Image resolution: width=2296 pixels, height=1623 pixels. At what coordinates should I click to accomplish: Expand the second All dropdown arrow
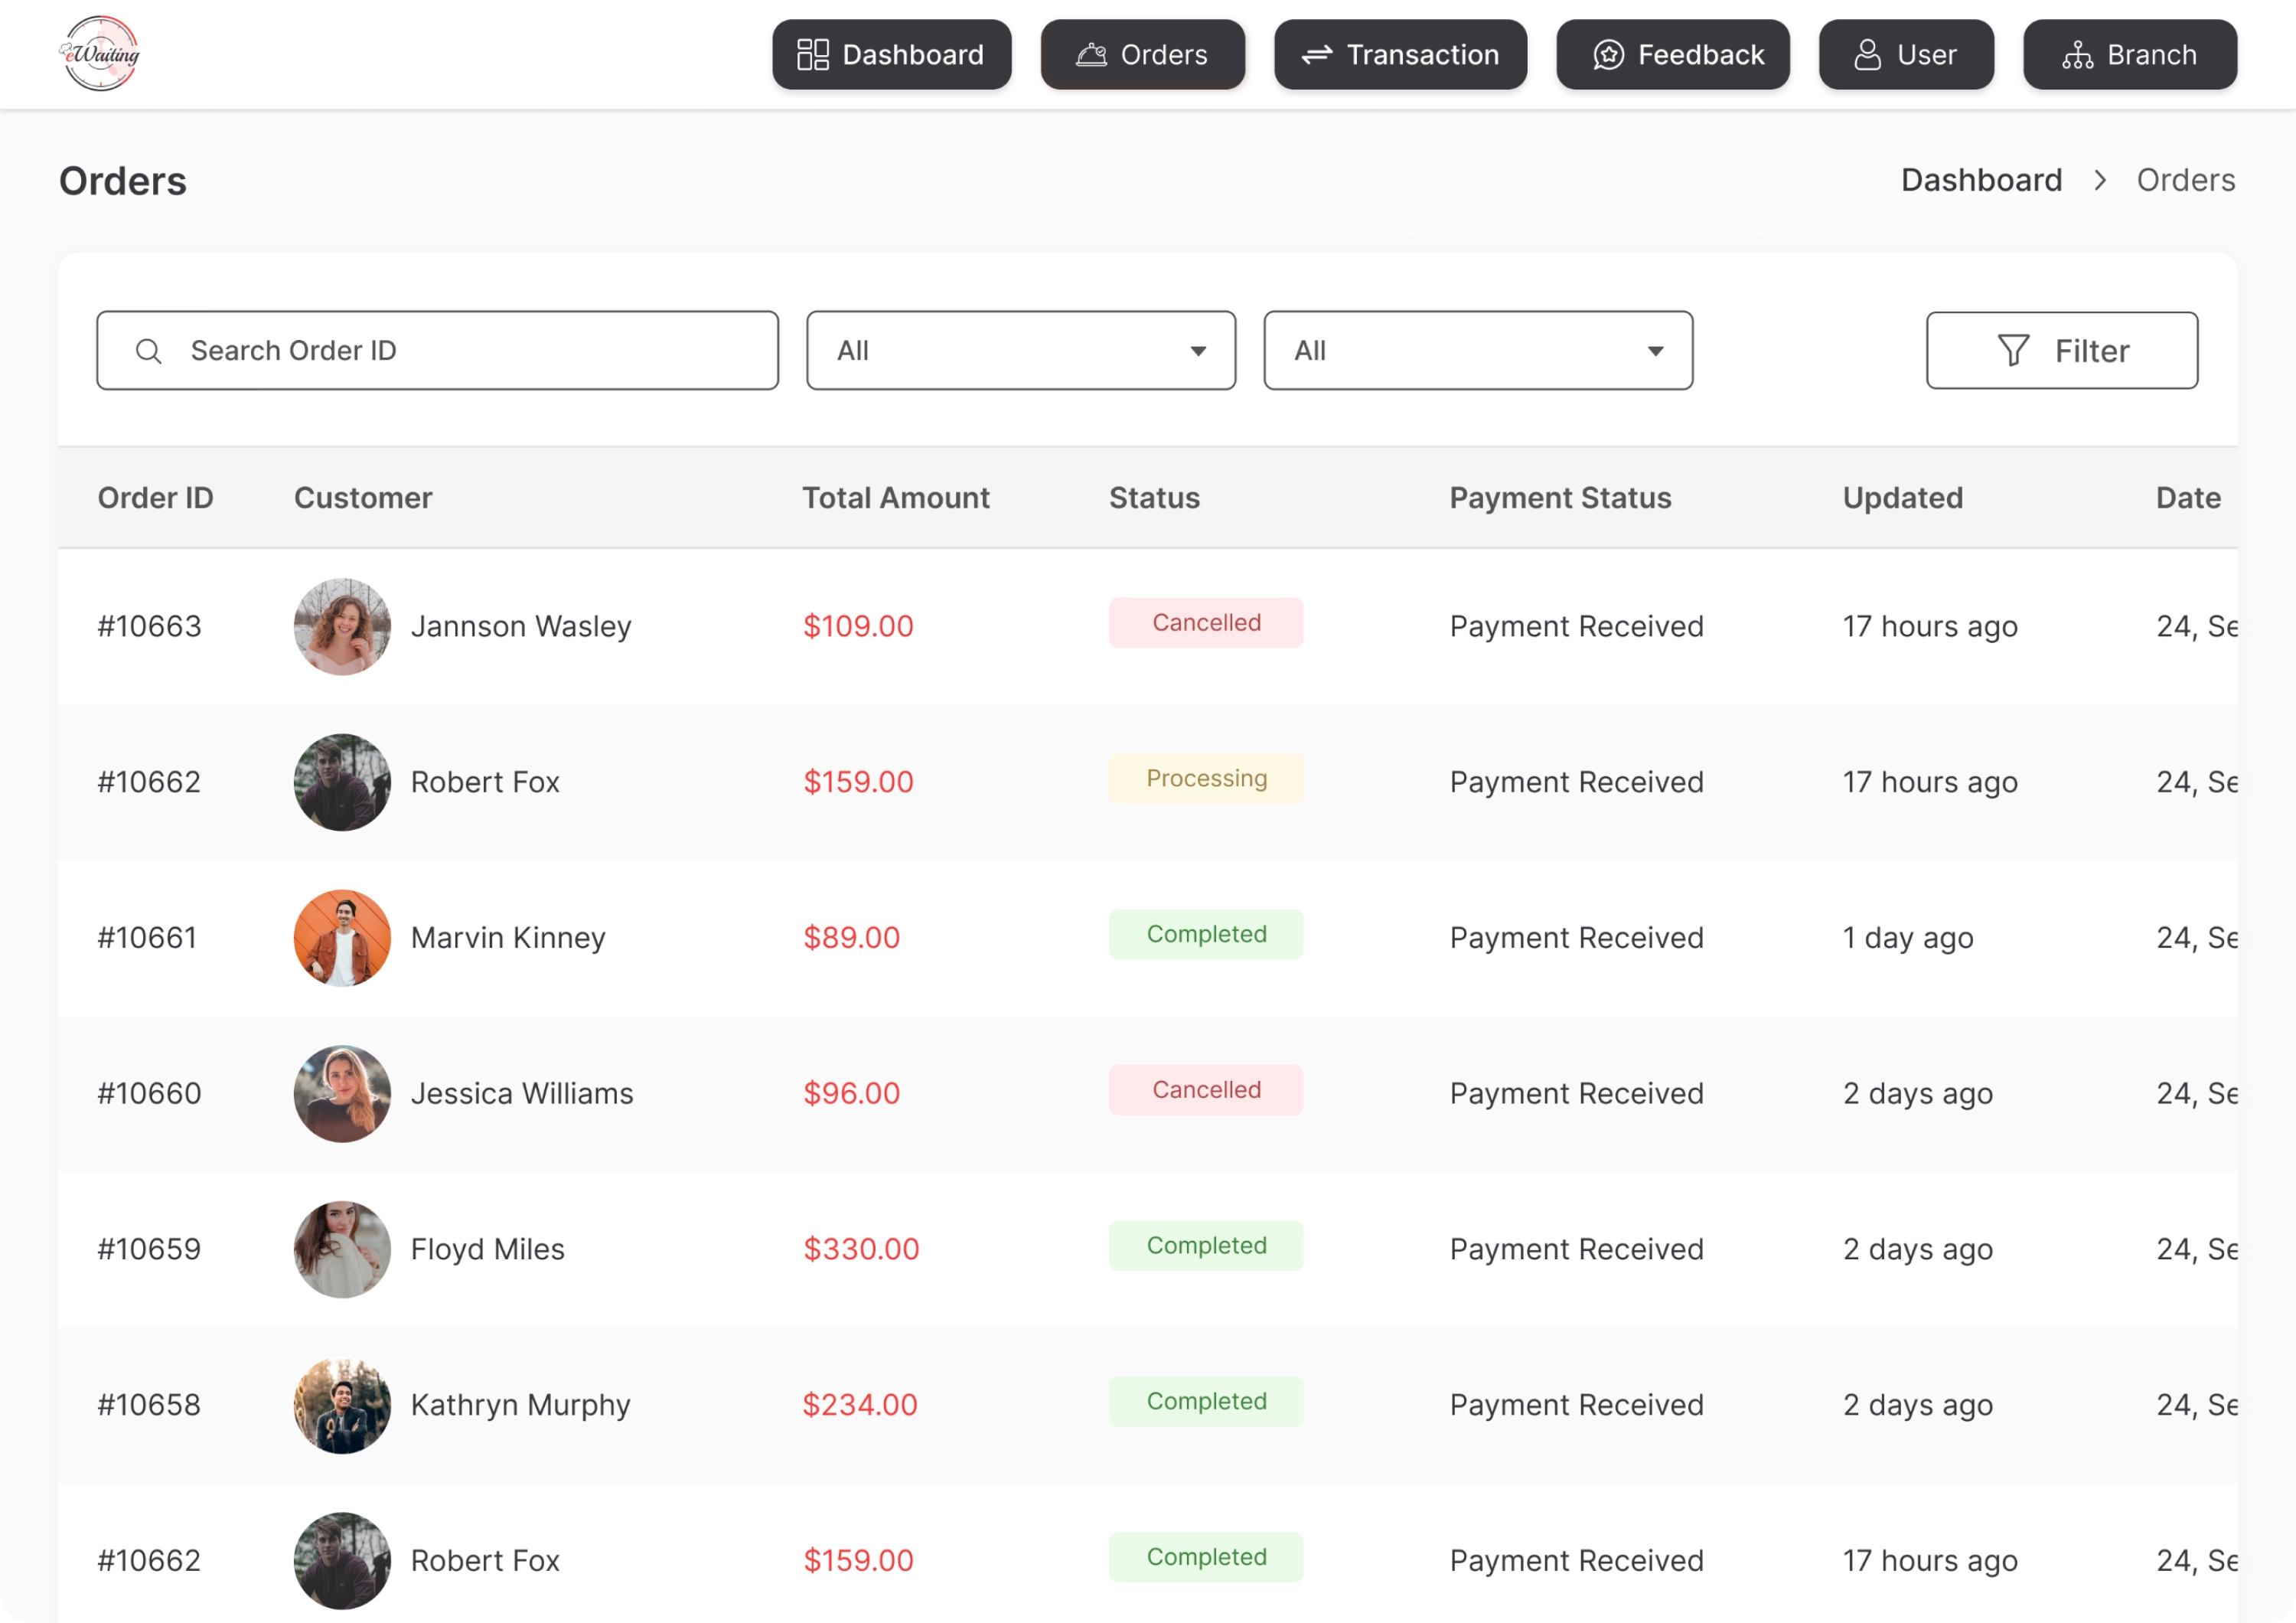pos(1655,351)
